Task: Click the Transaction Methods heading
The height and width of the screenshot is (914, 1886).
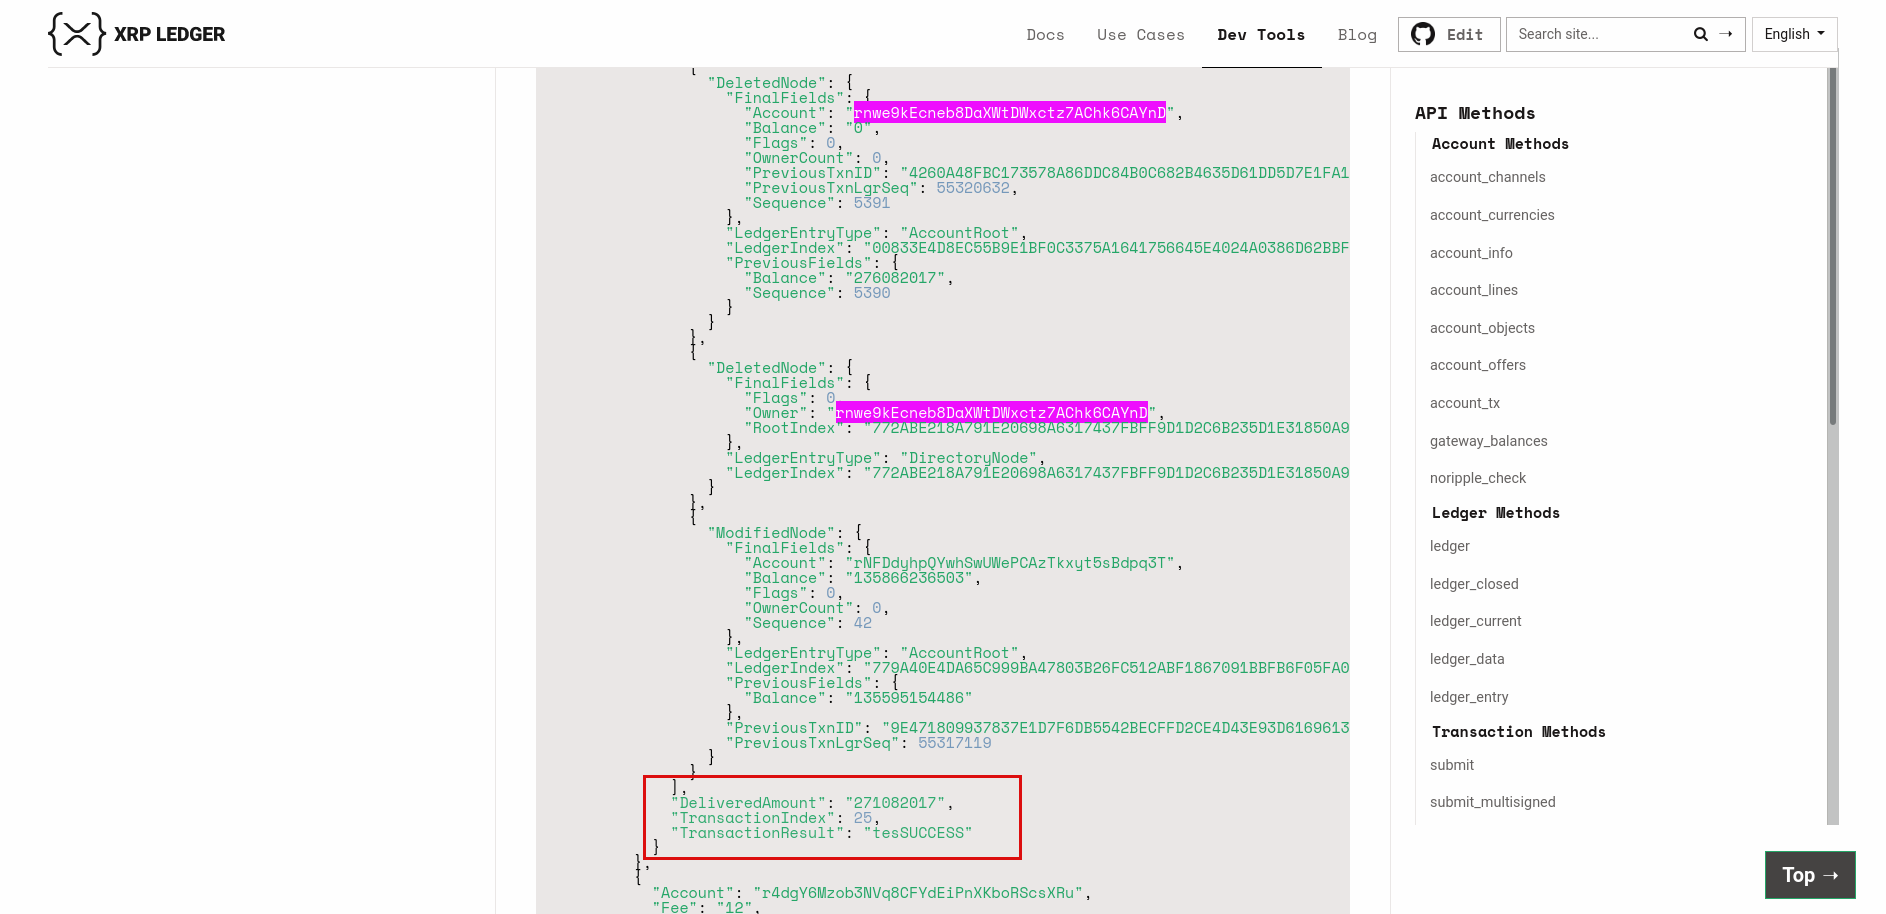Action: point(1519,732)
